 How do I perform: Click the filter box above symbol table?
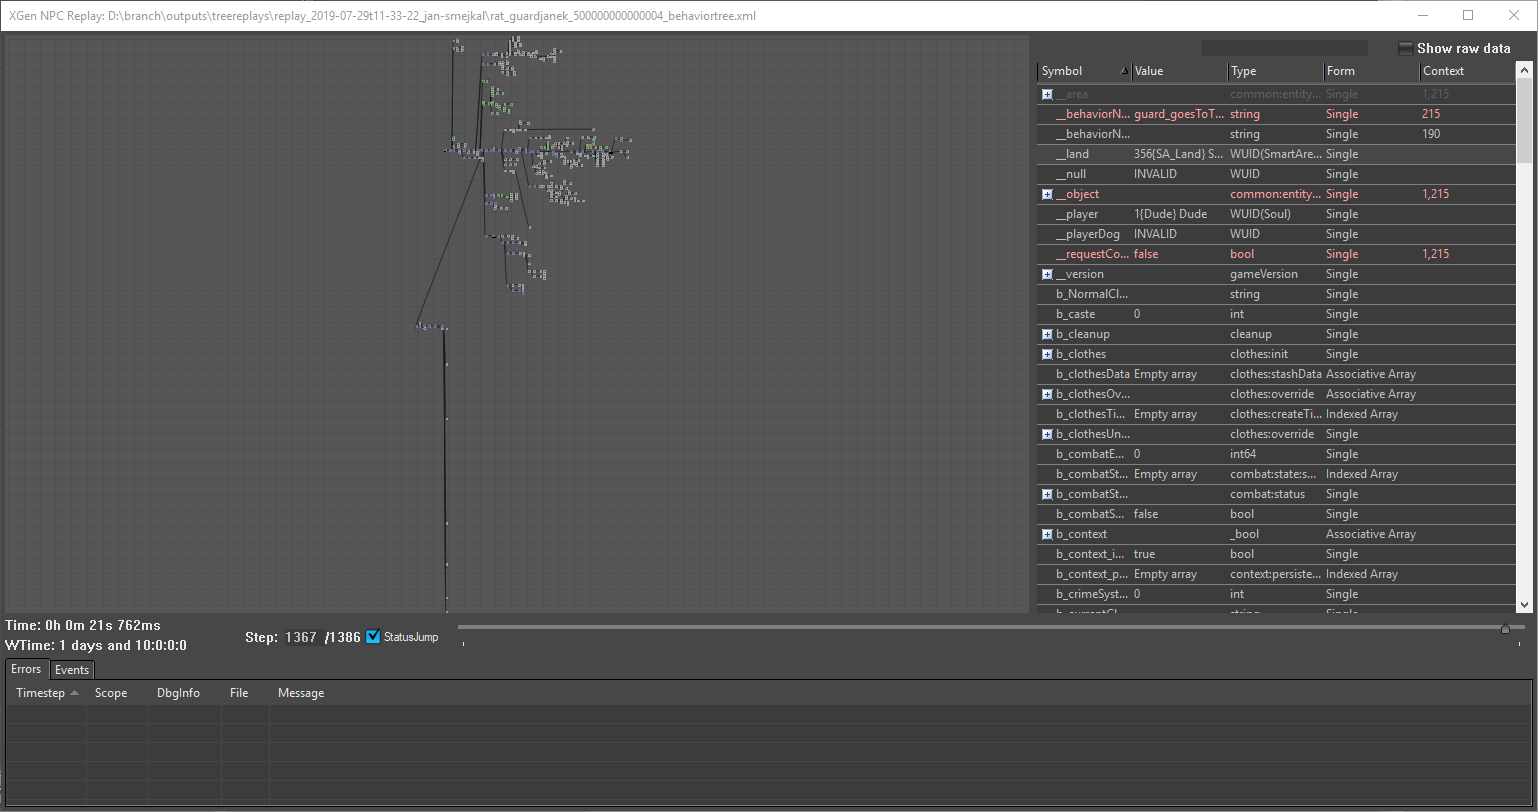pos(1284,48)
